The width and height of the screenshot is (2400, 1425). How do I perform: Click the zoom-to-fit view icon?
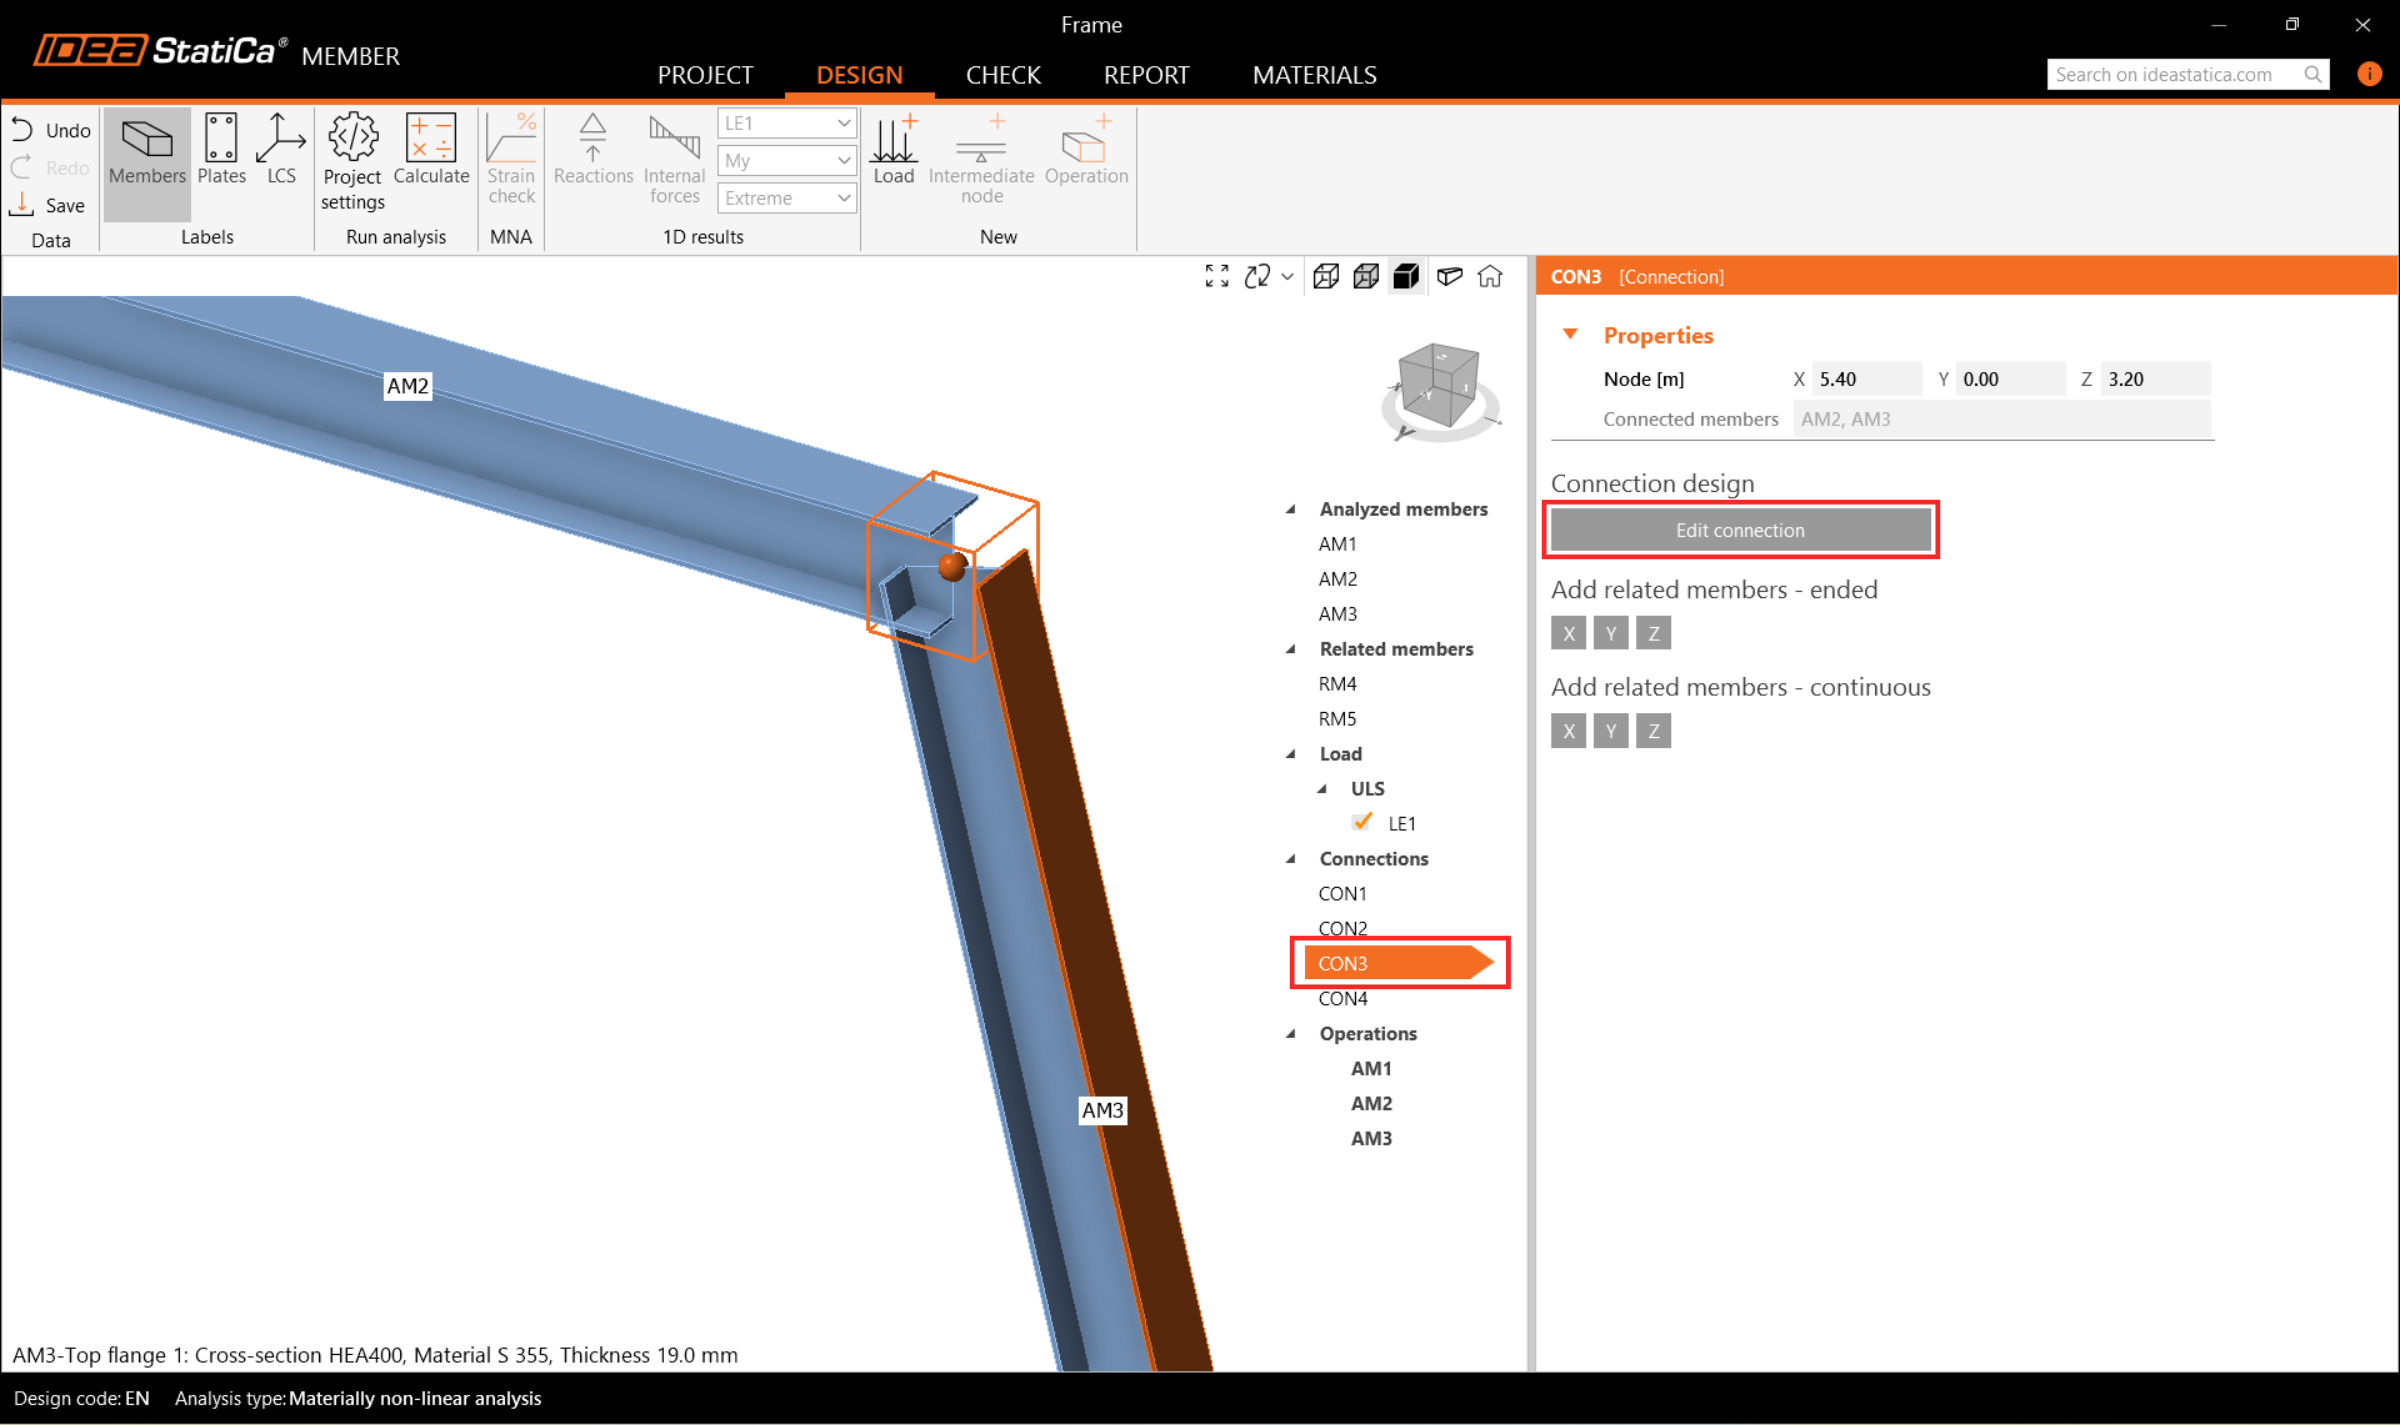coord(1217,276)
